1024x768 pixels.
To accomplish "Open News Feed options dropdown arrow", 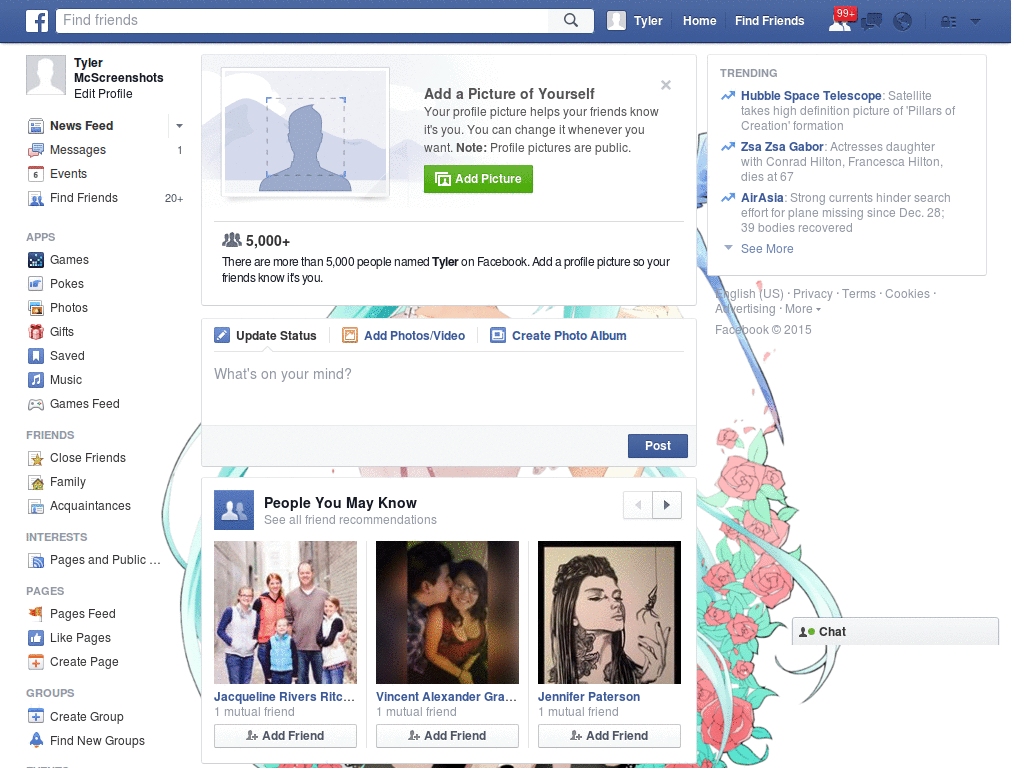I will tap(179, 126).
